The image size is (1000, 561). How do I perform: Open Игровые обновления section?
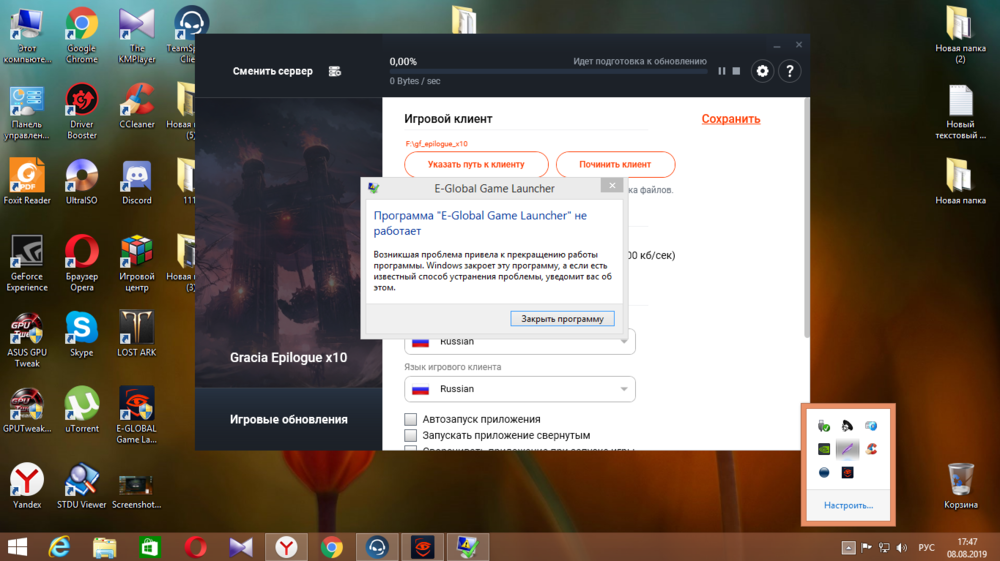[x=288, y=419]
